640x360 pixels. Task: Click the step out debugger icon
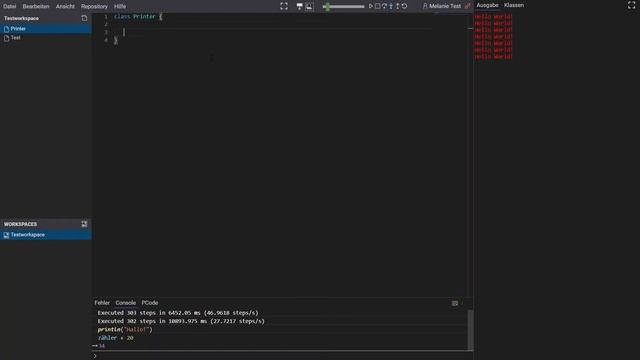pos(398,6)
